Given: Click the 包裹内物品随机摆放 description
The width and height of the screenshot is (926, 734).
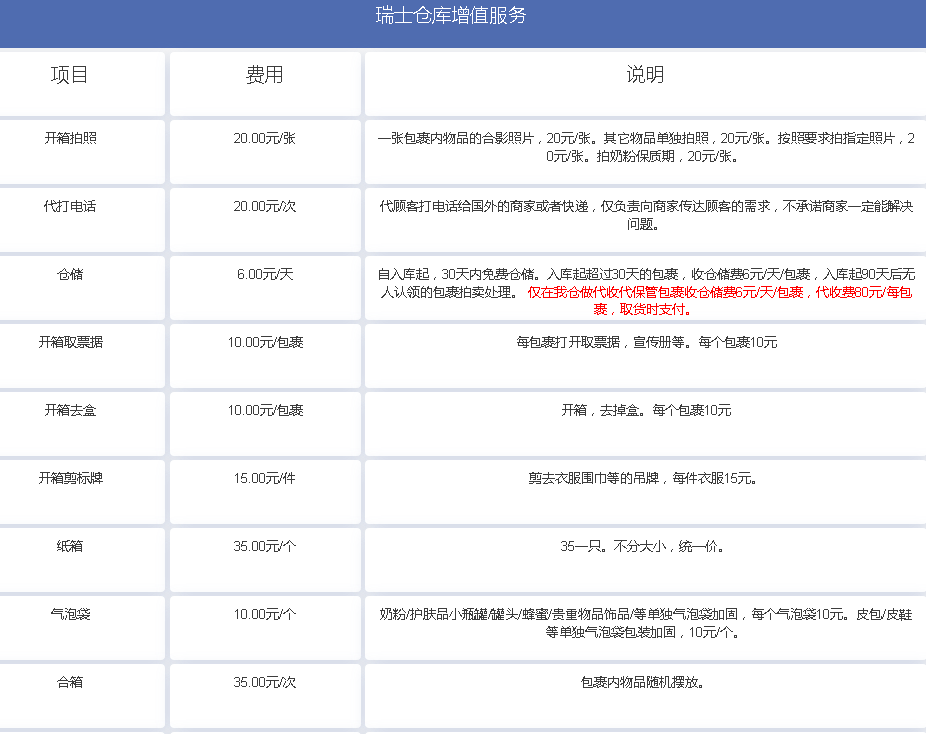Looking at the screenshot, I should [642, 682].
